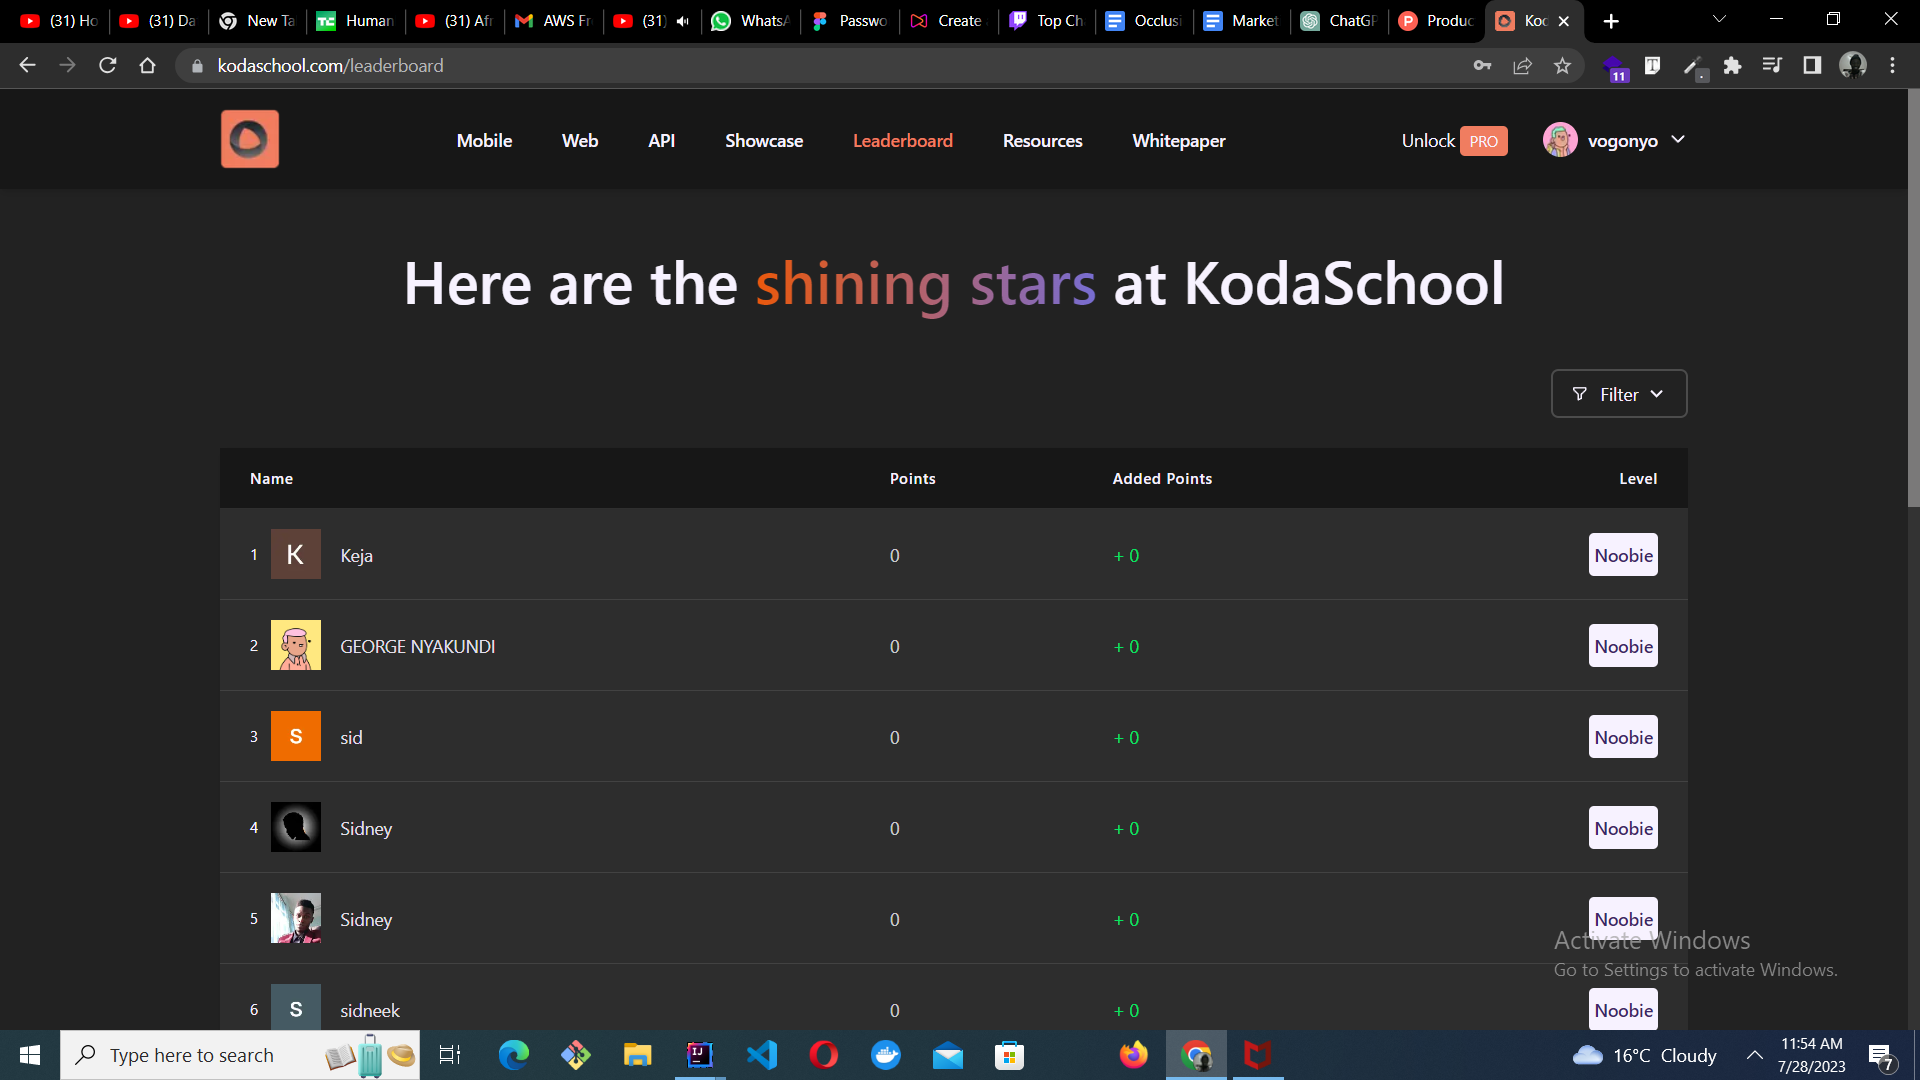1920x1080 pixels.
Task: Mute the audio-playing YouTube tab
Action: tap(683, 21)
